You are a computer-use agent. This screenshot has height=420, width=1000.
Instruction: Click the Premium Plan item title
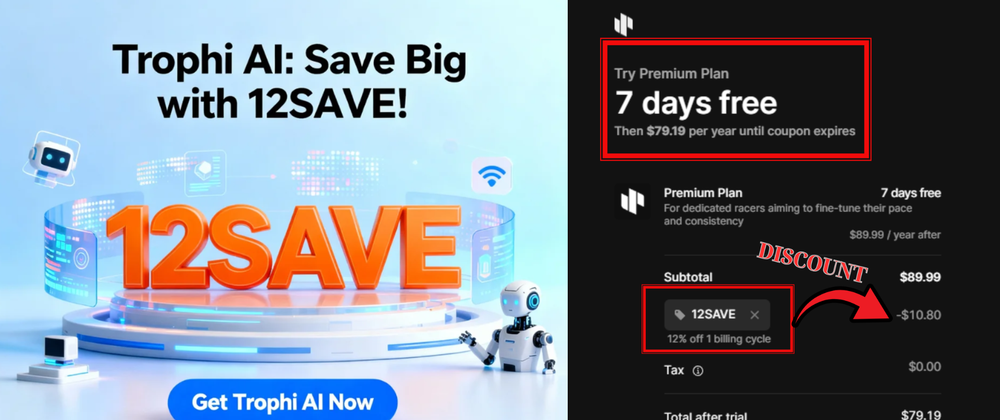[703, 193]
